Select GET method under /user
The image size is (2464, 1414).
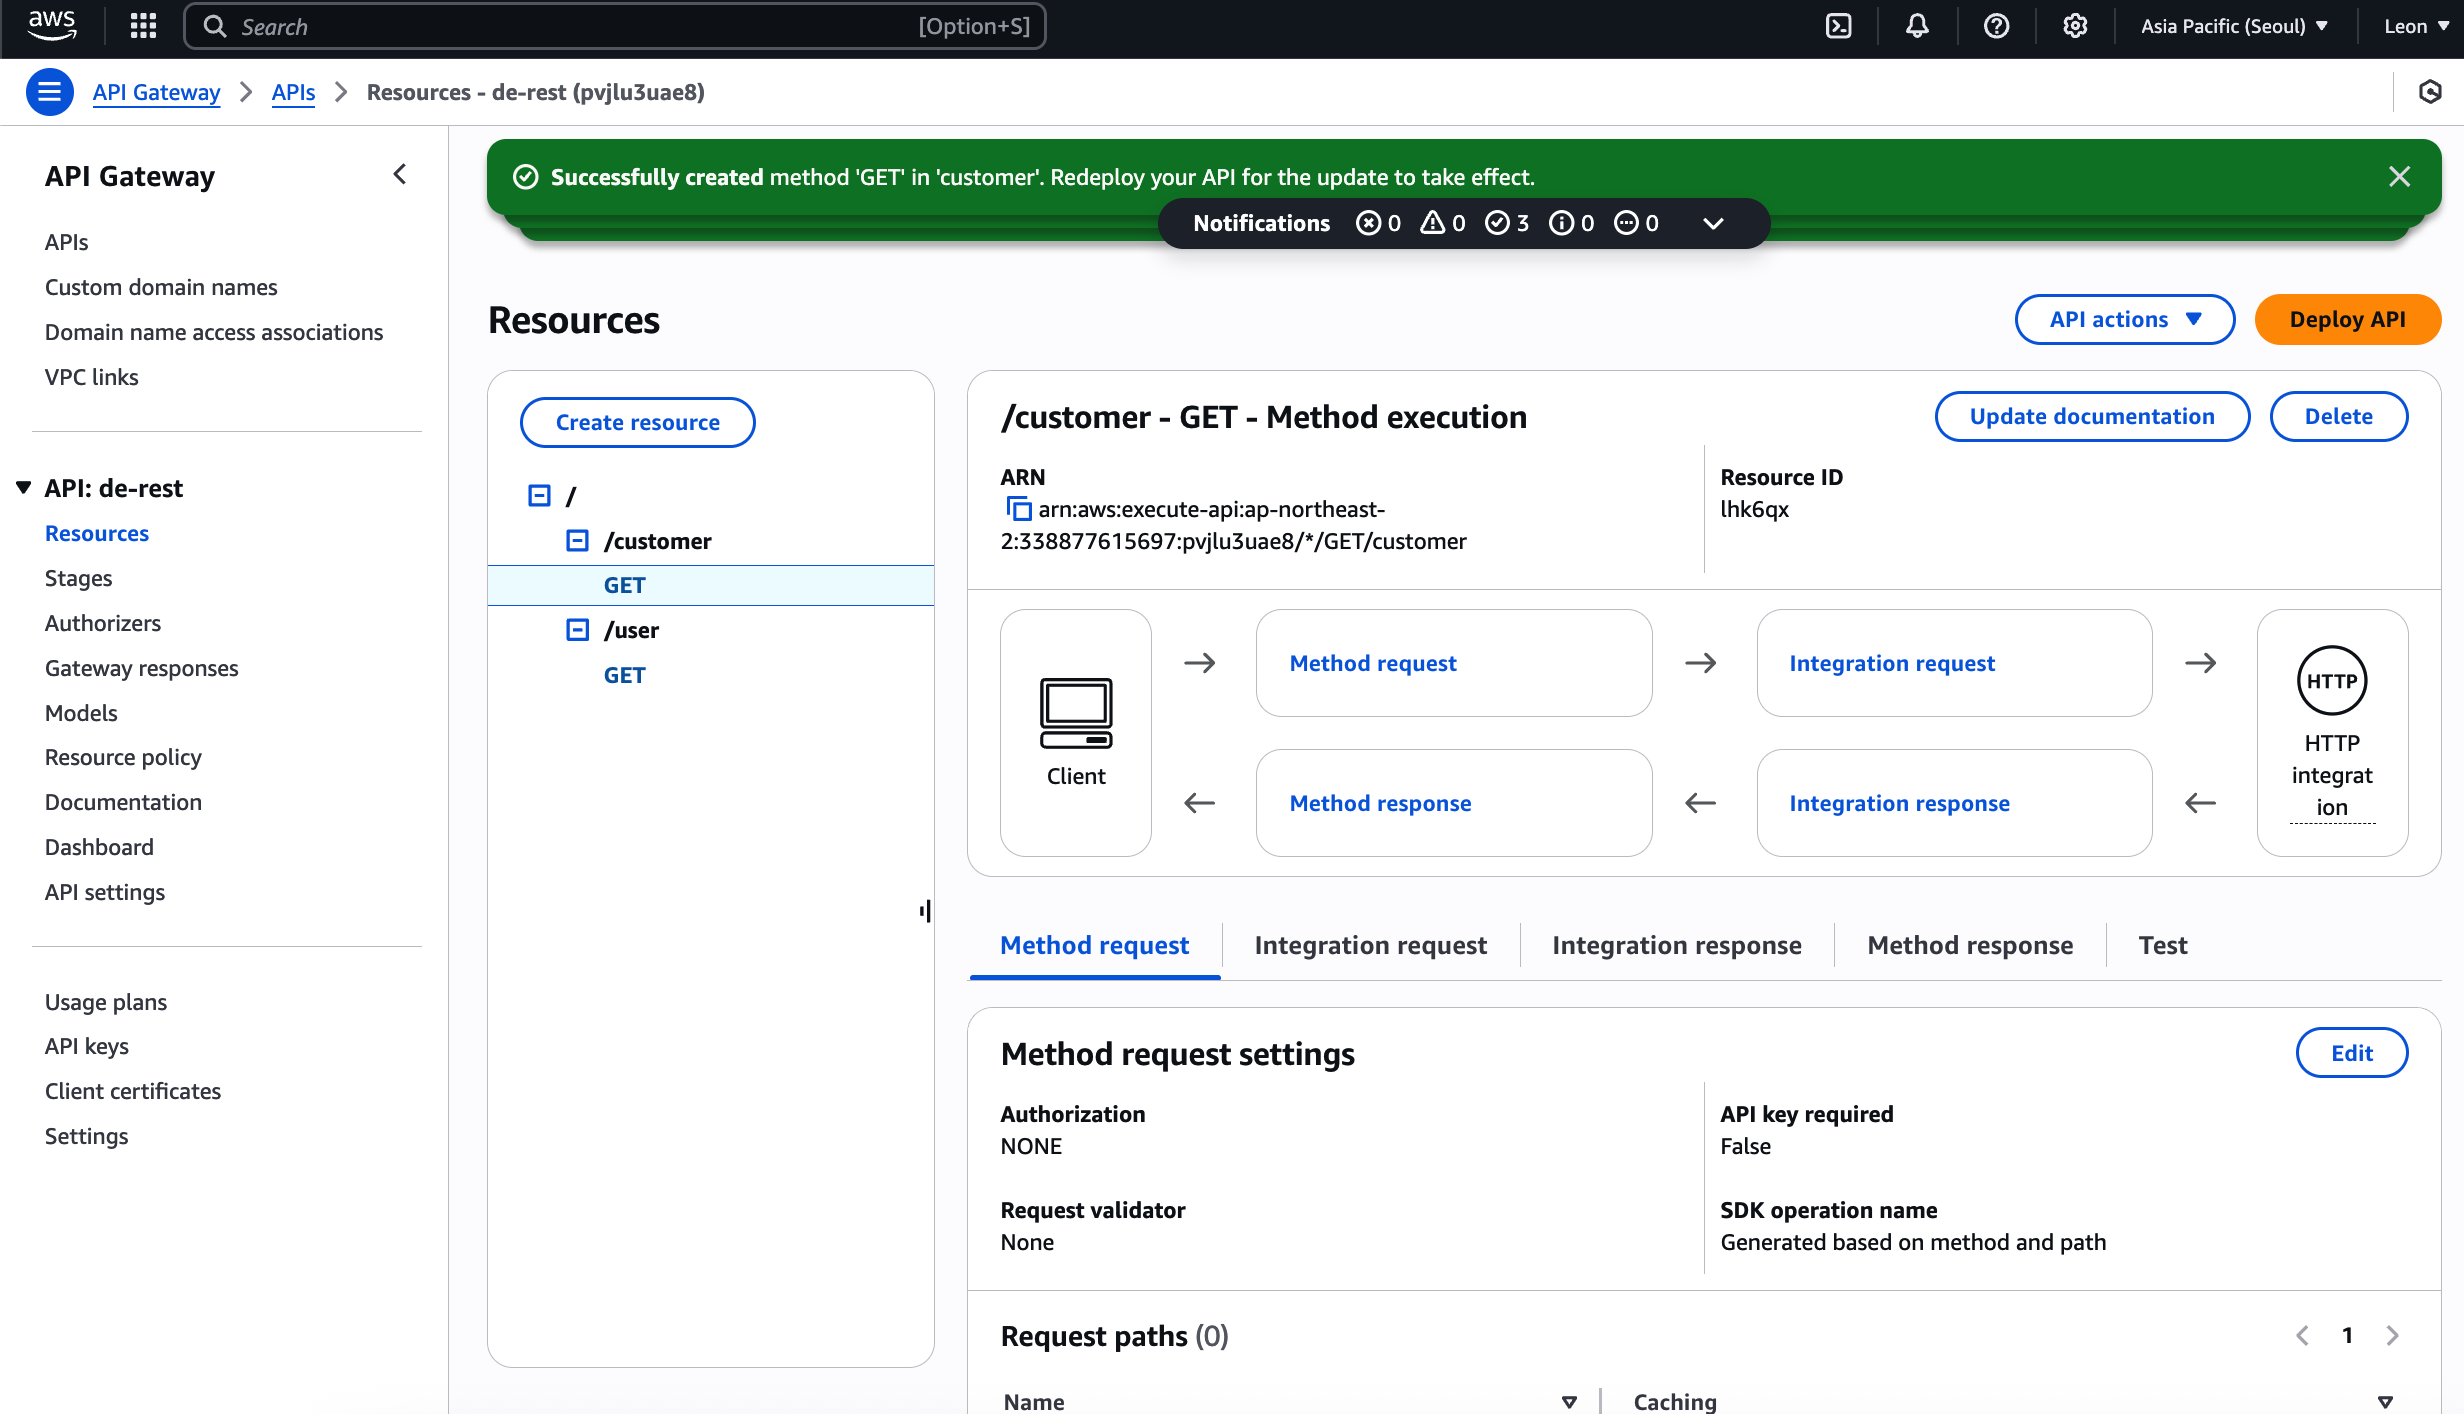pos(624,675)
